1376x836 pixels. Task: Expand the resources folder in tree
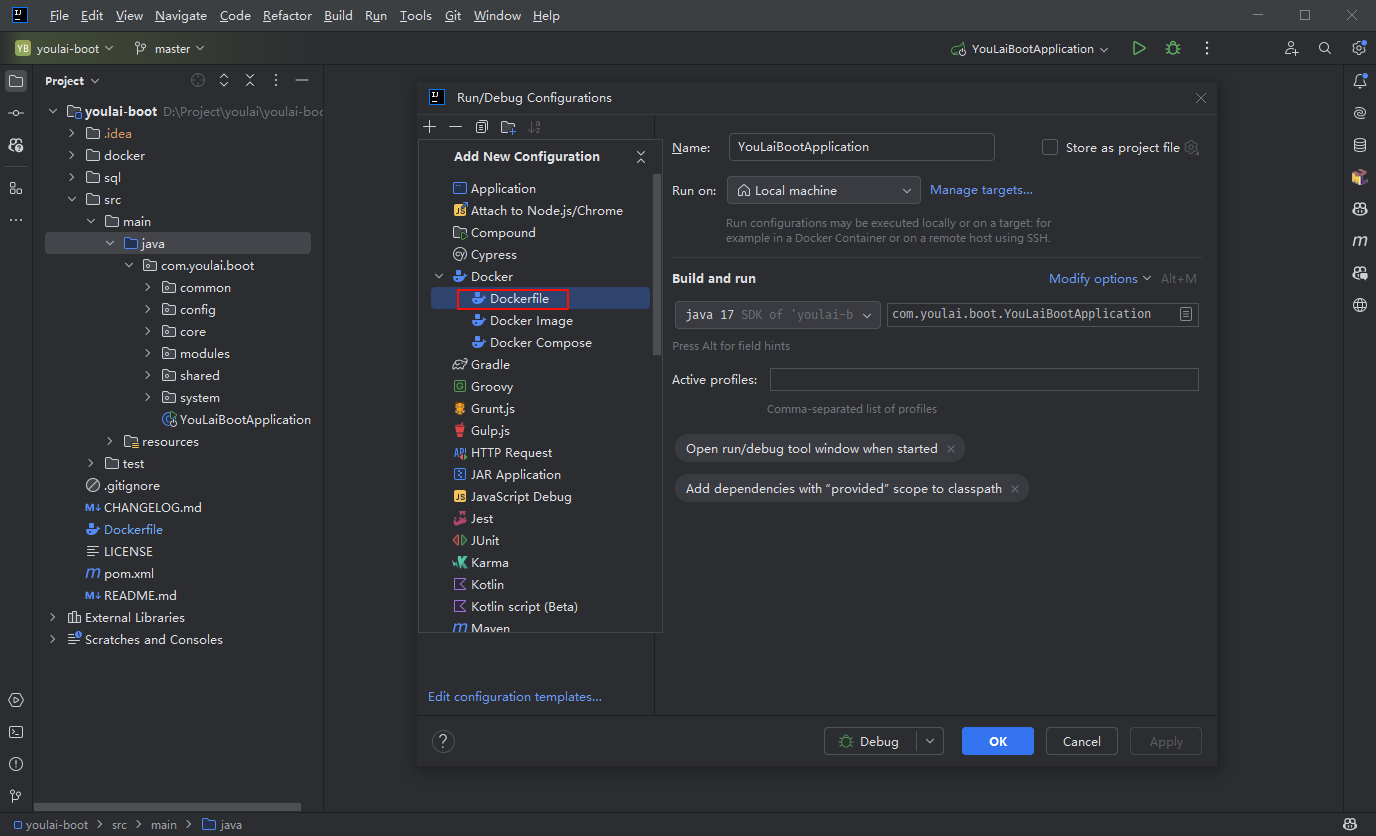click(110, 442)
